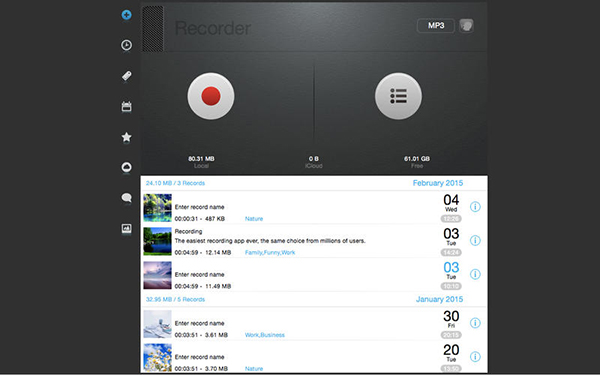The image size is (600, 375).
Task: Click the '00:00:31 - 487 KB' details
Action: 200,219
